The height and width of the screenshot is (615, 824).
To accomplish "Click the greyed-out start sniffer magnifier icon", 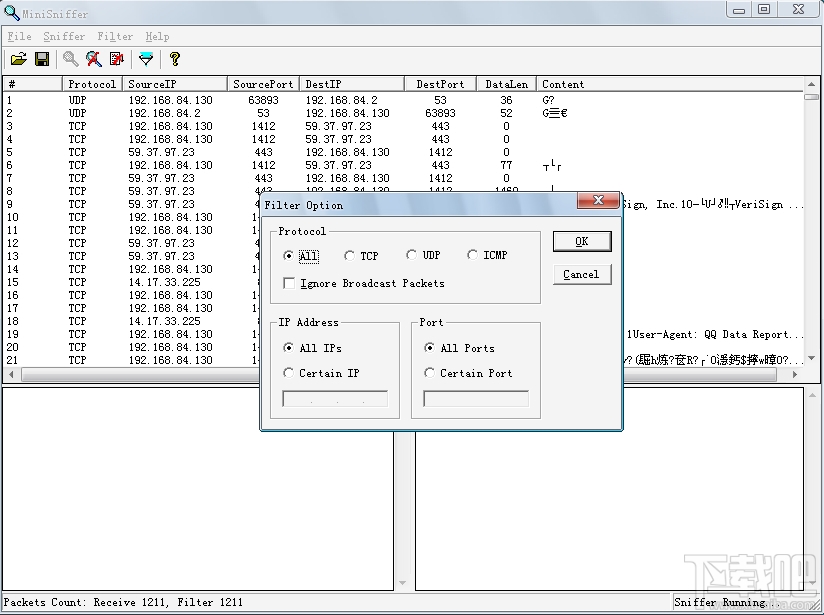I will click(x=70, y=59).
